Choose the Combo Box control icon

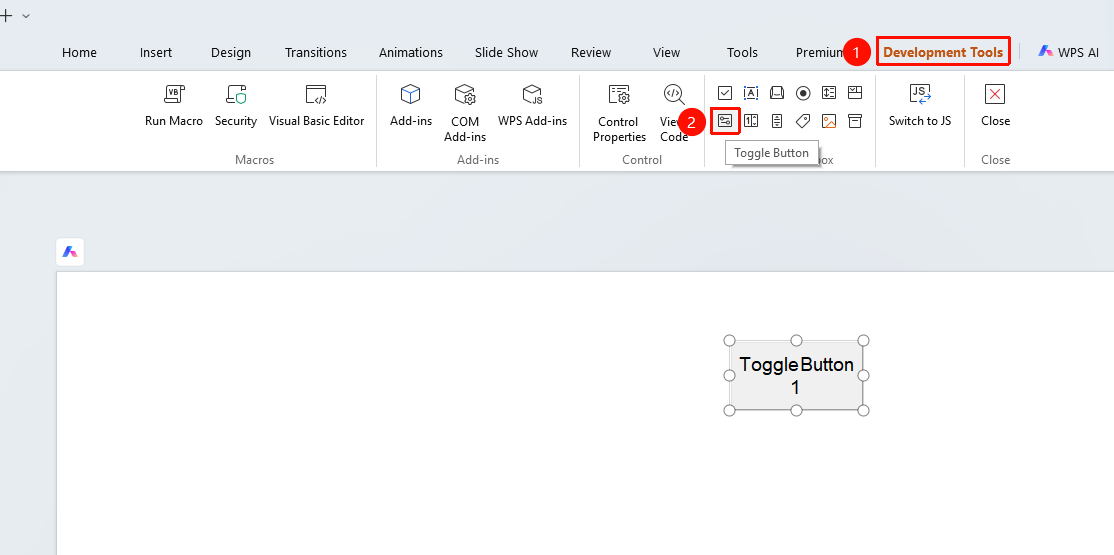(x=855, y=92)
